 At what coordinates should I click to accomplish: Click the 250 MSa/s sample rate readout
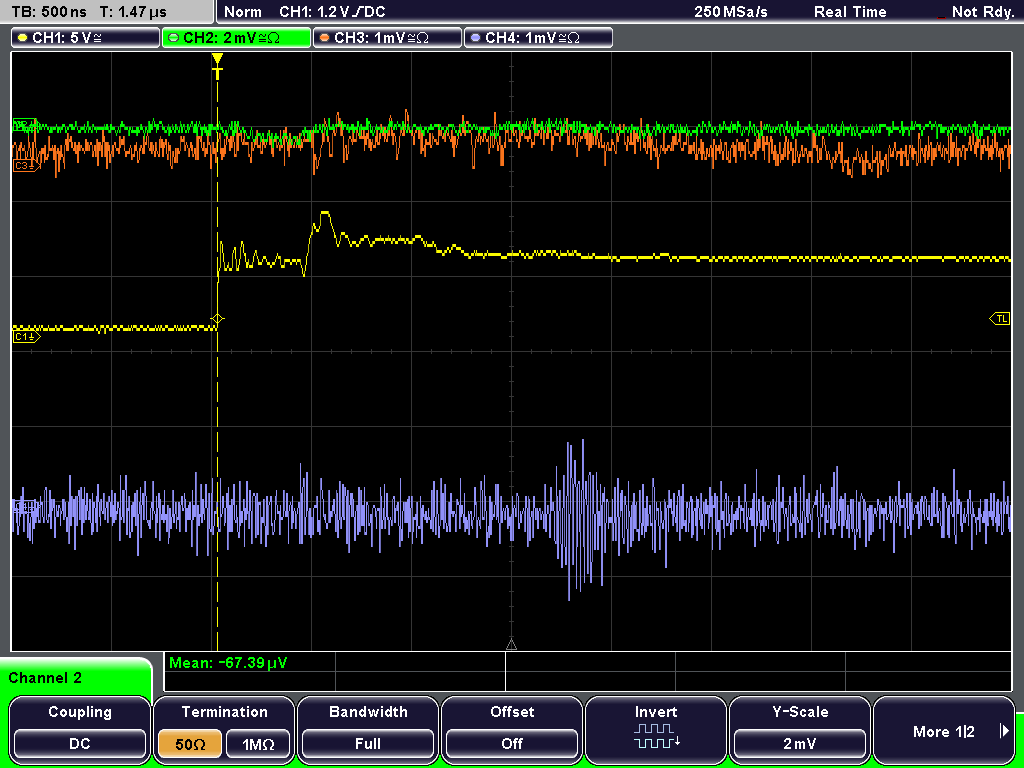pos(731,12)
